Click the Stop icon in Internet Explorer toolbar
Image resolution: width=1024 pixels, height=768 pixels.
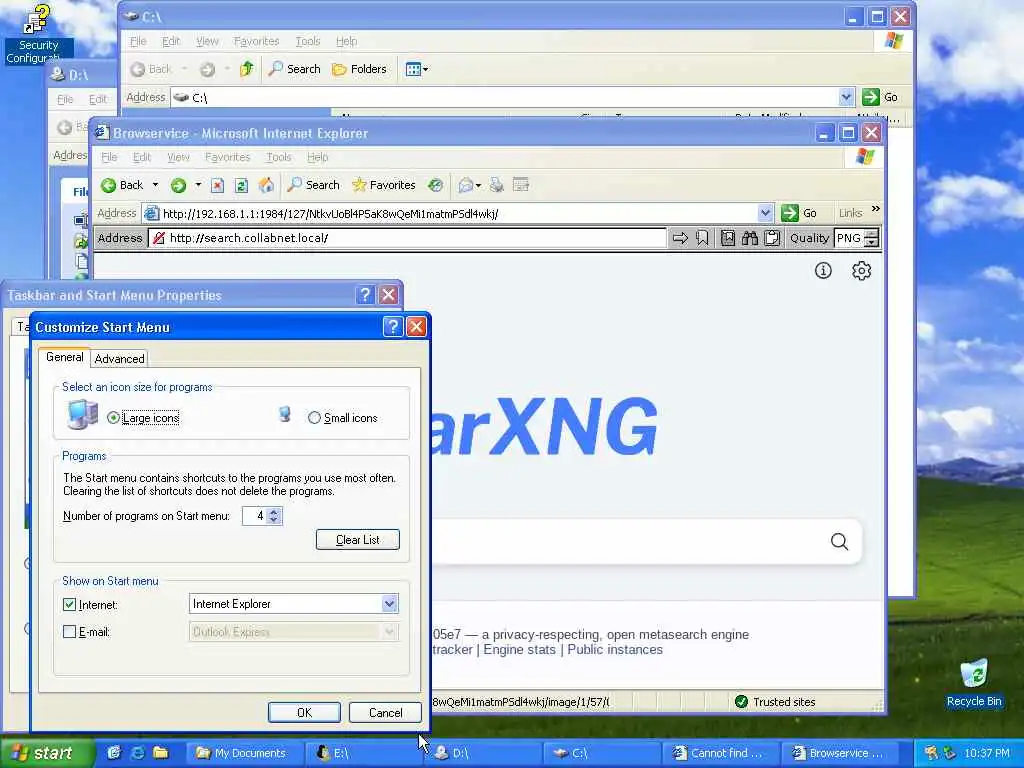(x=217, y=185)
